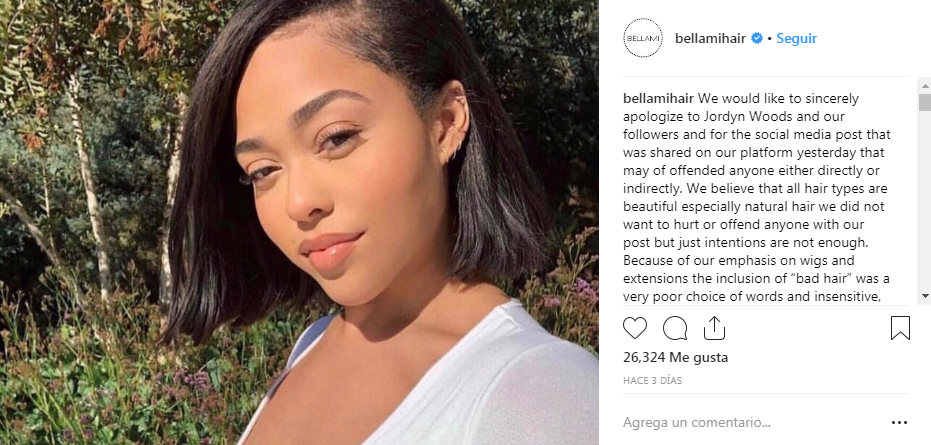Open bellamihair username in header

click(x=710, y=38)
